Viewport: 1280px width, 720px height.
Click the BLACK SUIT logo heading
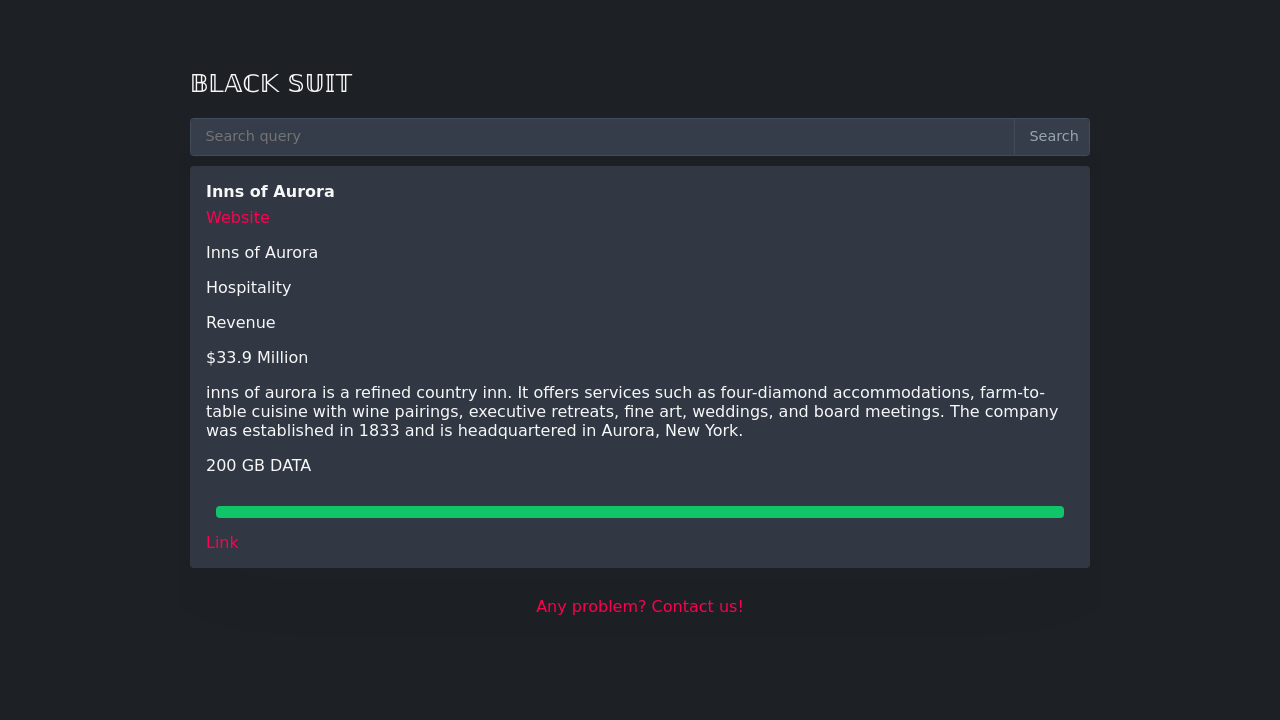pyautogui.click(x=271, y=84)
